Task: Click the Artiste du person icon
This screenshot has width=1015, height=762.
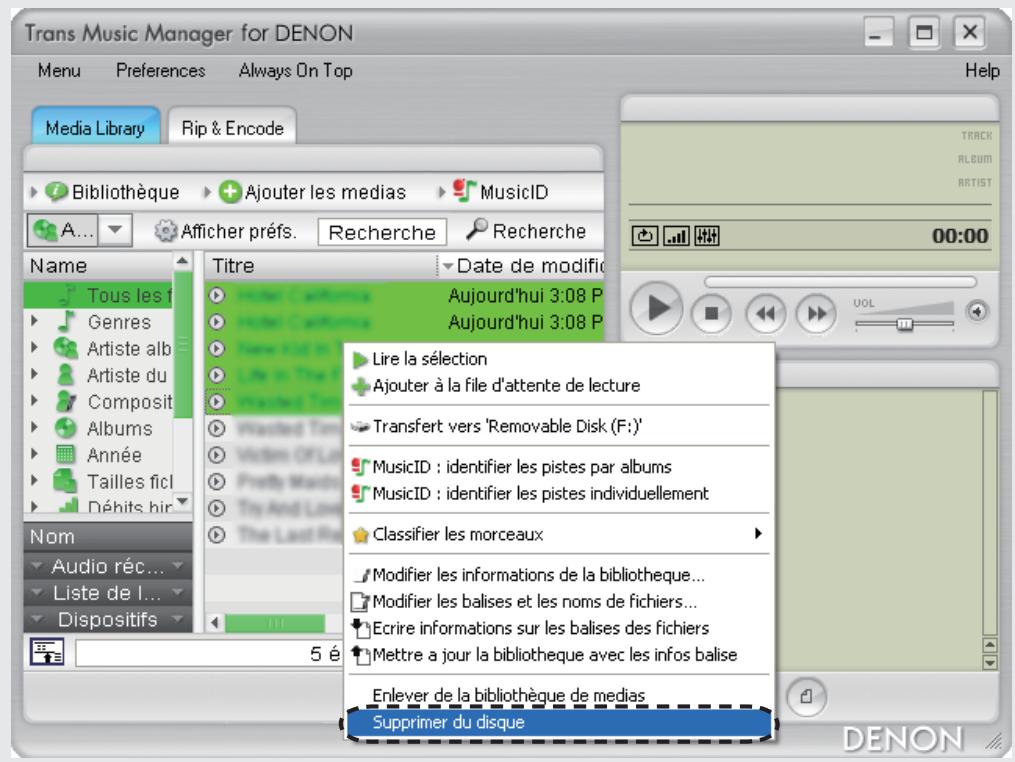Action: point(65,375)
